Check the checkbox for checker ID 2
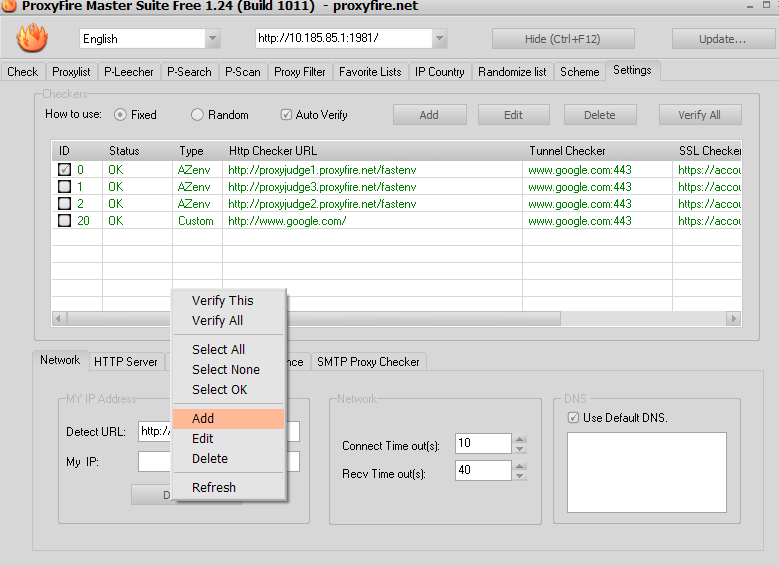 (x=65, y=204)
